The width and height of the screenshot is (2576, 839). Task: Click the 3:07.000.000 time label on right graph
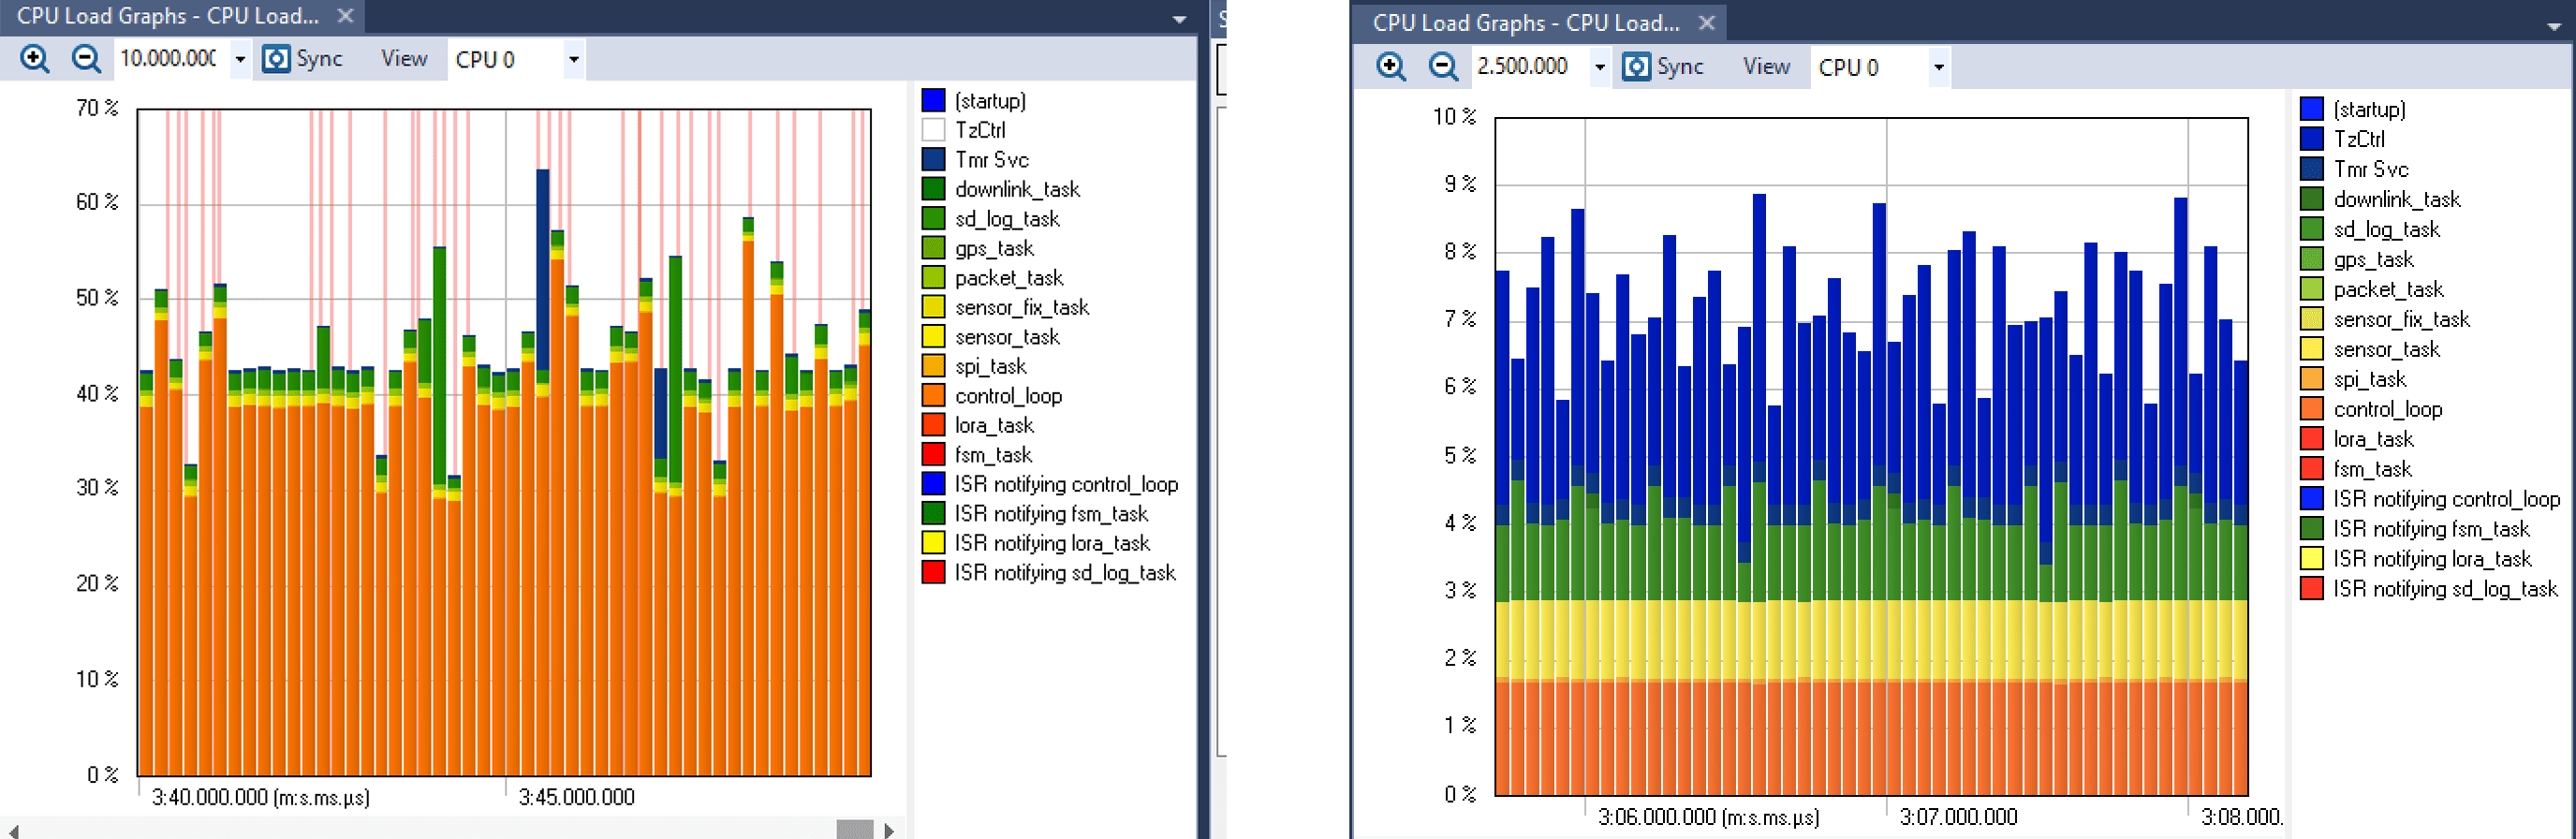1959,818
